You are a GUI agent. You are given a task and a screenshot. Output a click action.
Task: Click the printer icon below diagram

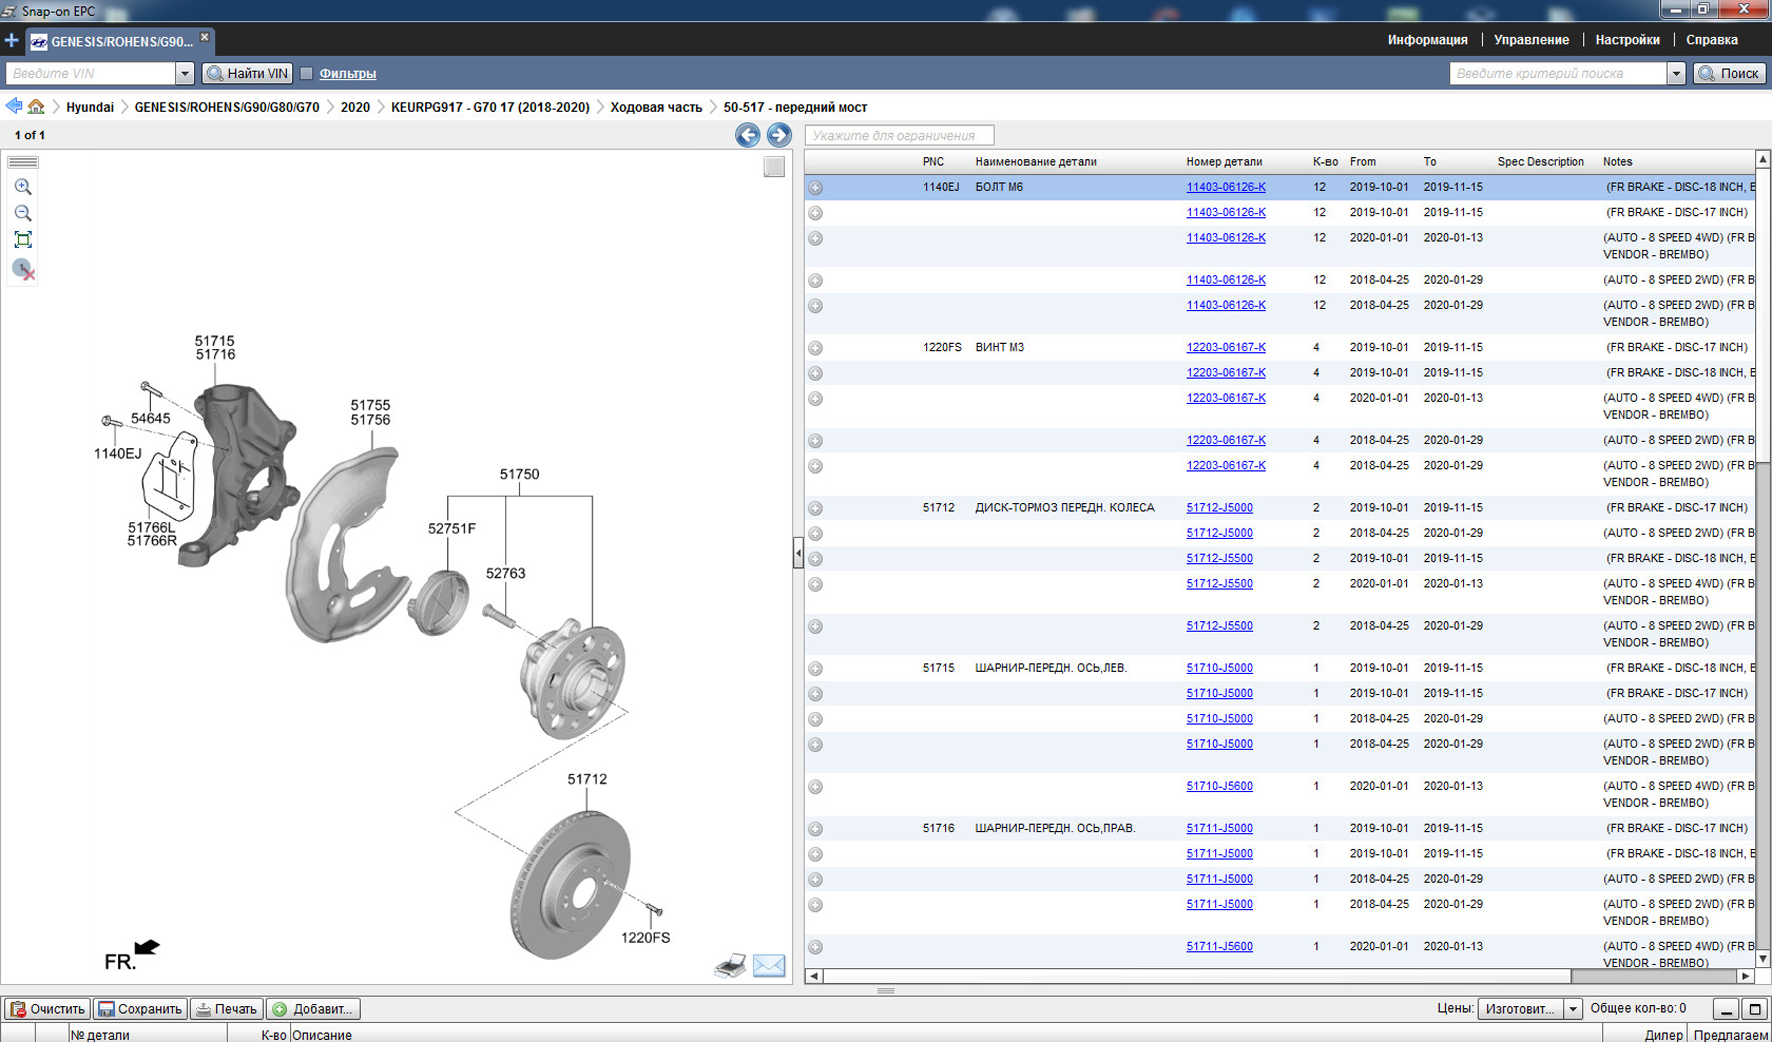click(x=730, y=965)
